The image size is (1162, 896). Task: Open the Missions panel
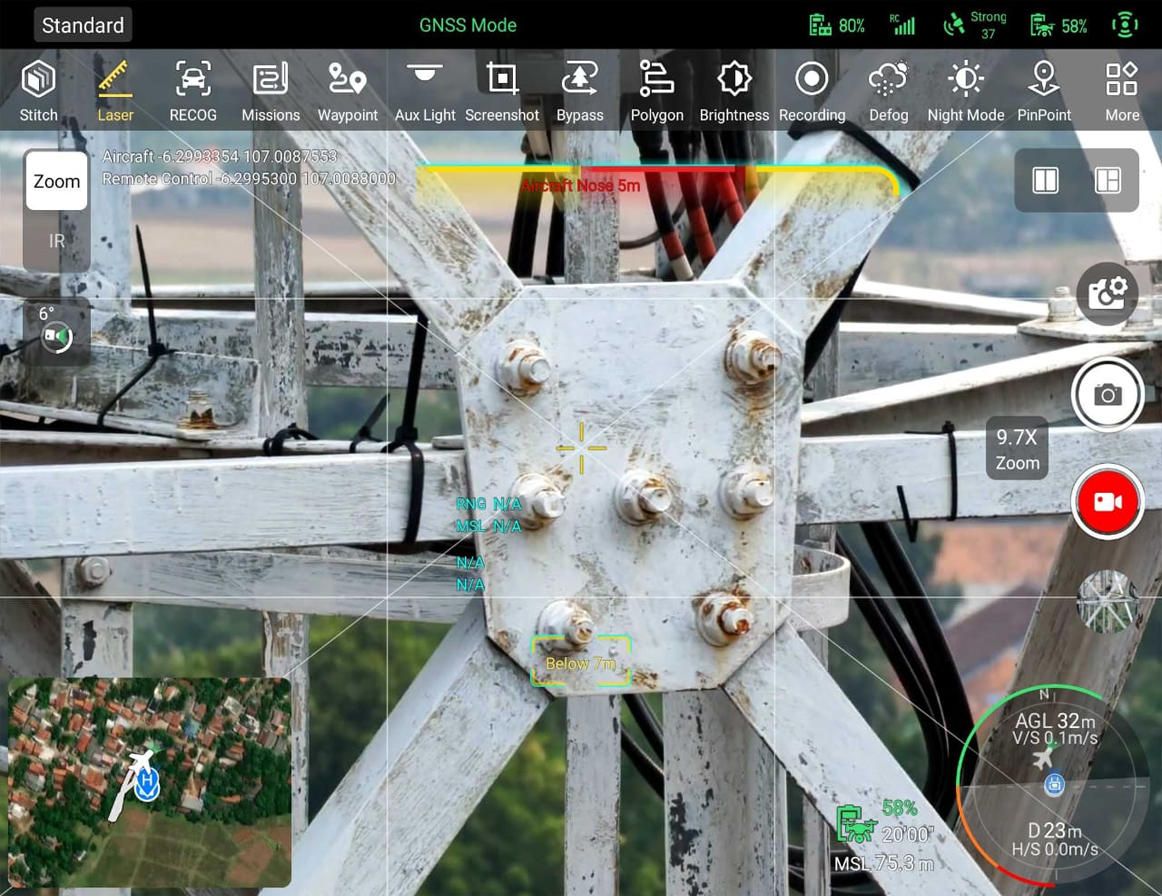pyautogui.click(x=270, y=91)
